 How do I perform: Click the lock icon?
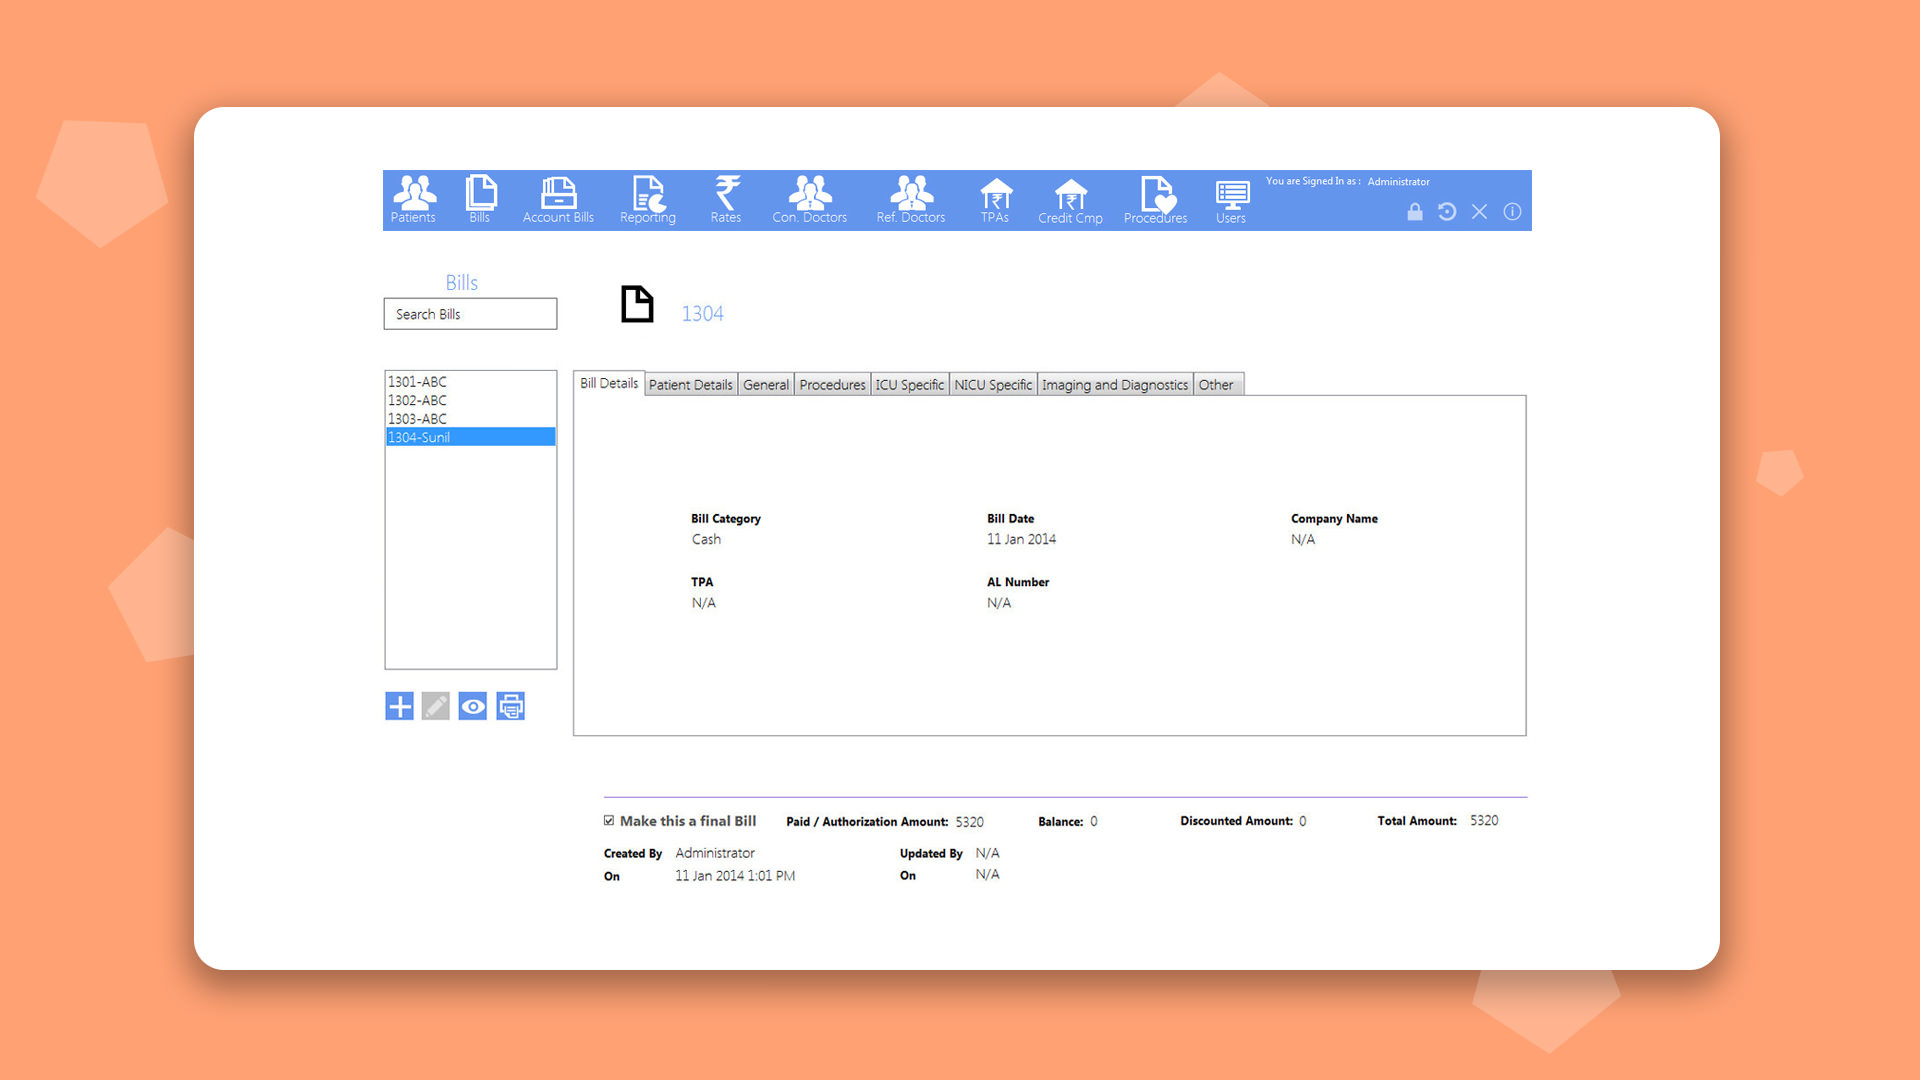[1415, 212]
